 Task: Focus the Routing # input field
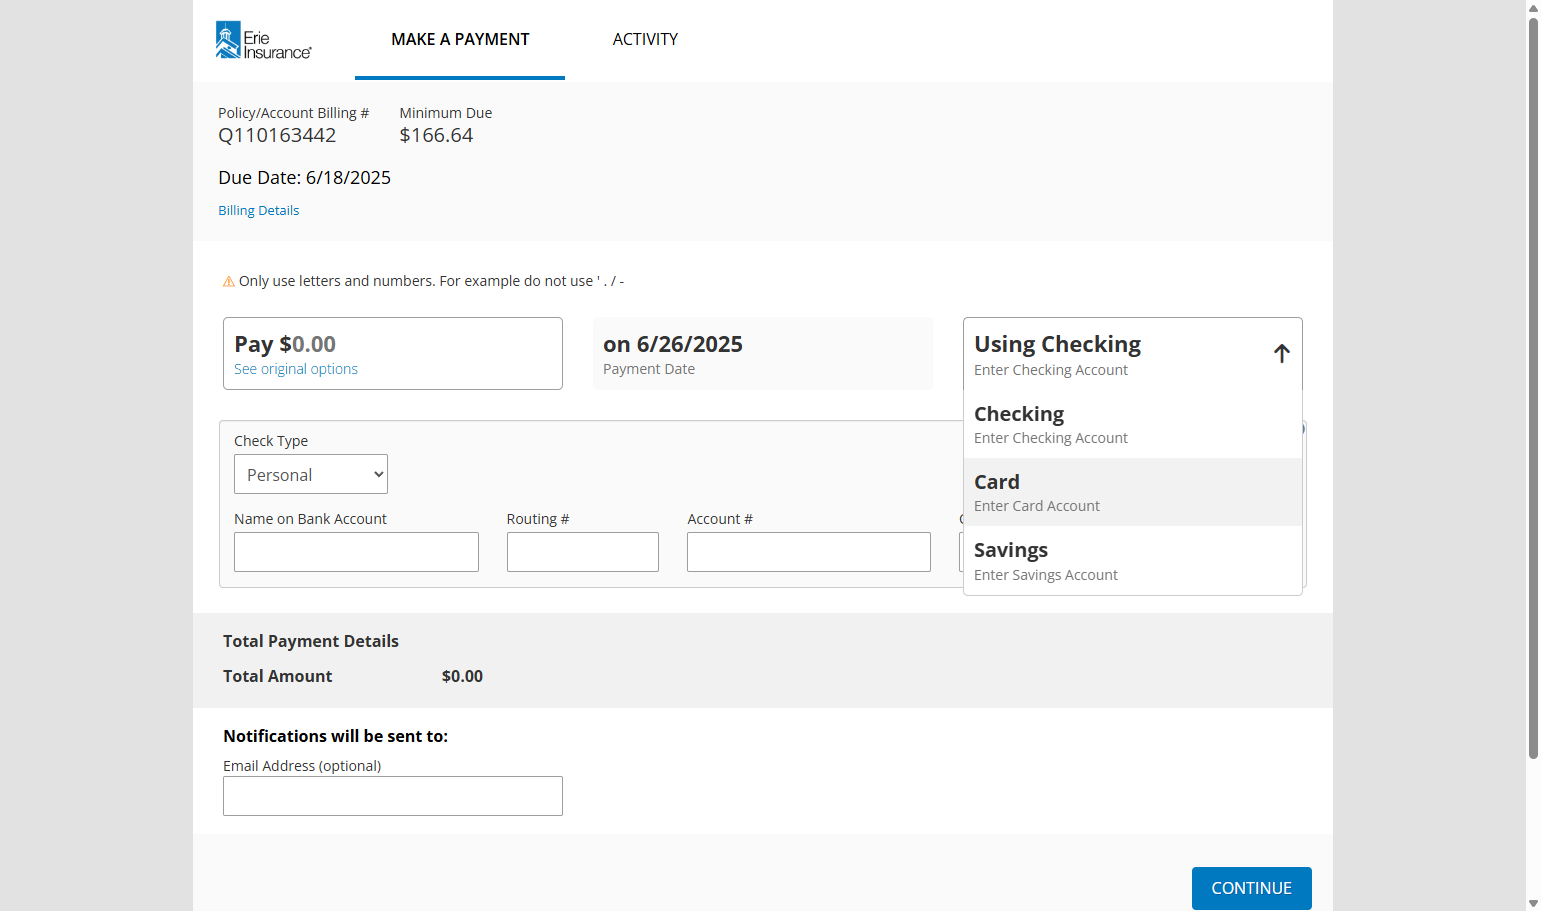[x=583, y=552]
